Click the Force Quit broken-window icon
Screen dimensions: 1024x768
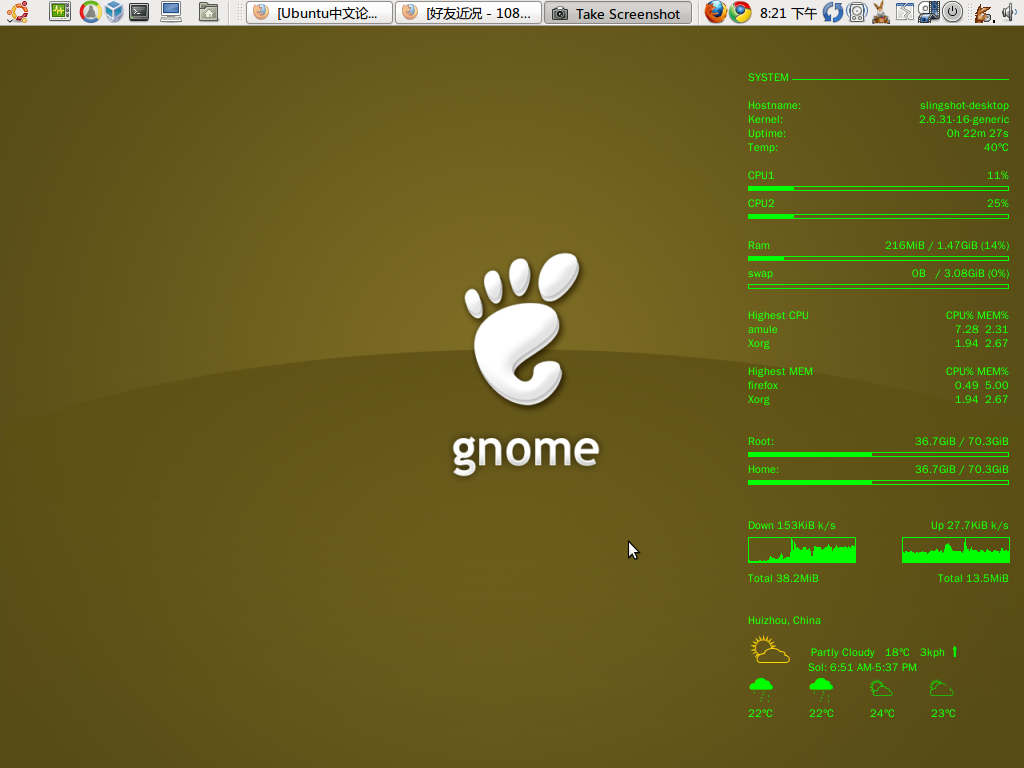pyautogui.click(x=904, y=12)
